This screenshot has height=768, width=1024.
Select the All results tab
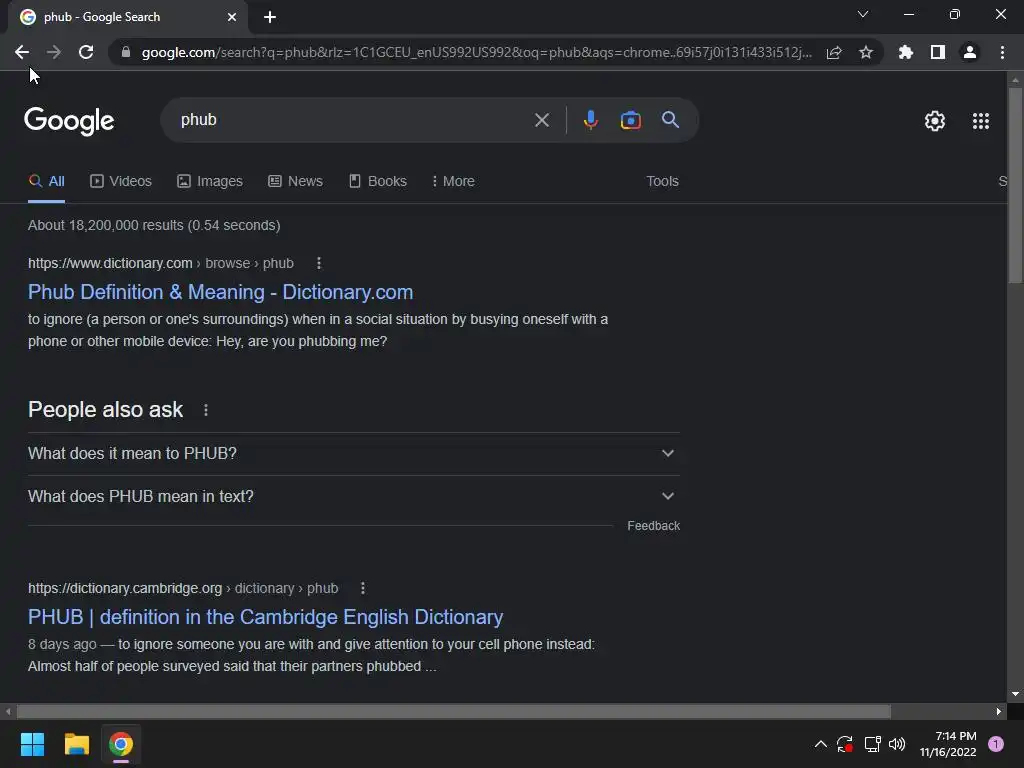tap(46, 181)
